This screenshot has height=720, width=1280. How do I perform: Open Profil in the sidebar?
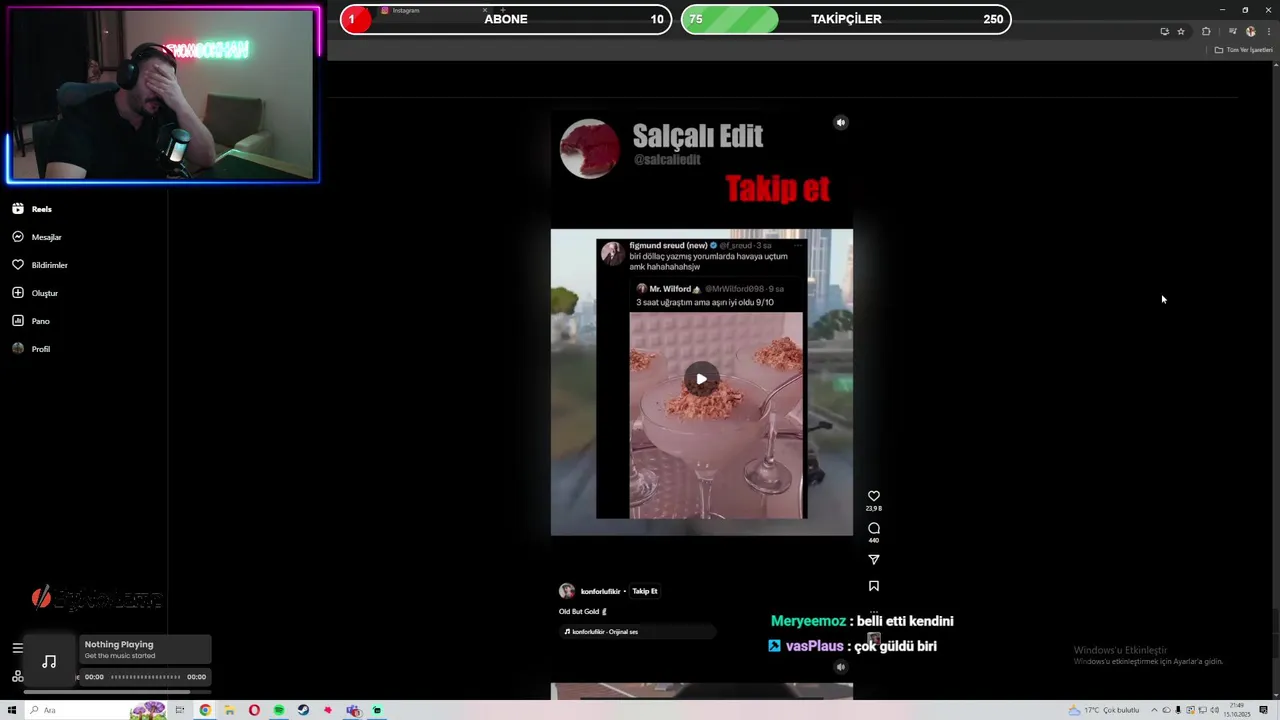[31, 349]
